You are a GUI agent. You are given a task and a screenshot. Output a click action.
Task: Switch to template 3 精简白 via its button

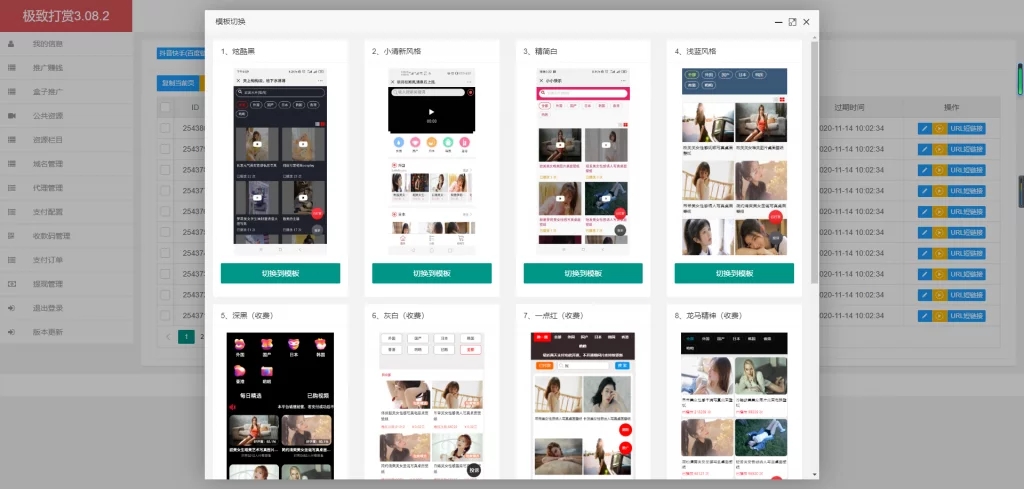(x=583, y=274)
